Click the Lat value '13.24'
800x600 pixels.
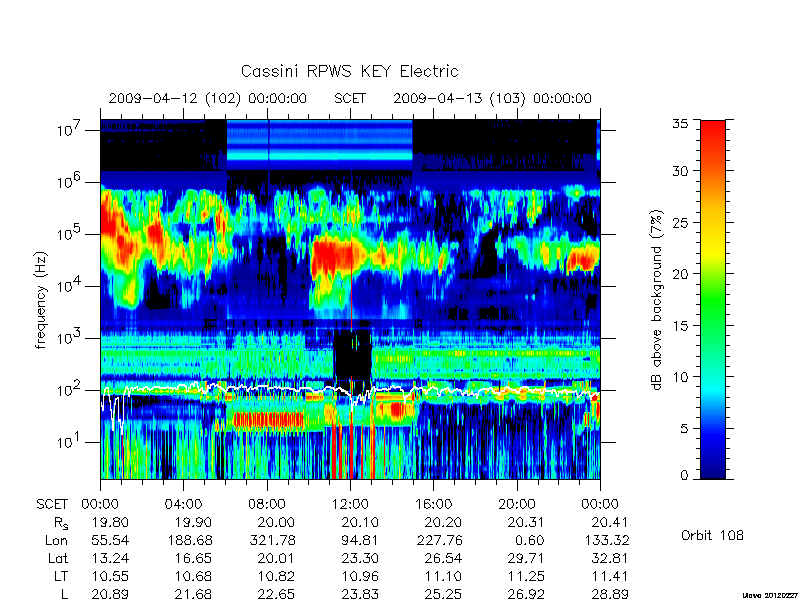tap(110, 558)
